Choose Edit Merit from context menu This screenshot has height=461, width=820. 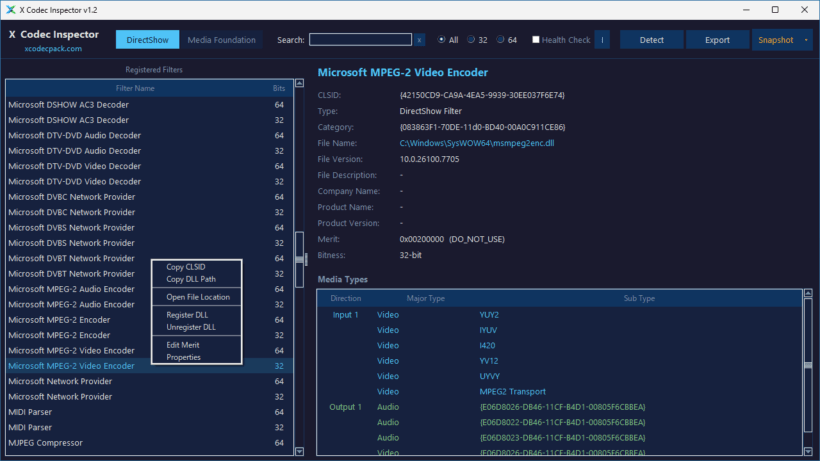(183, 345)
